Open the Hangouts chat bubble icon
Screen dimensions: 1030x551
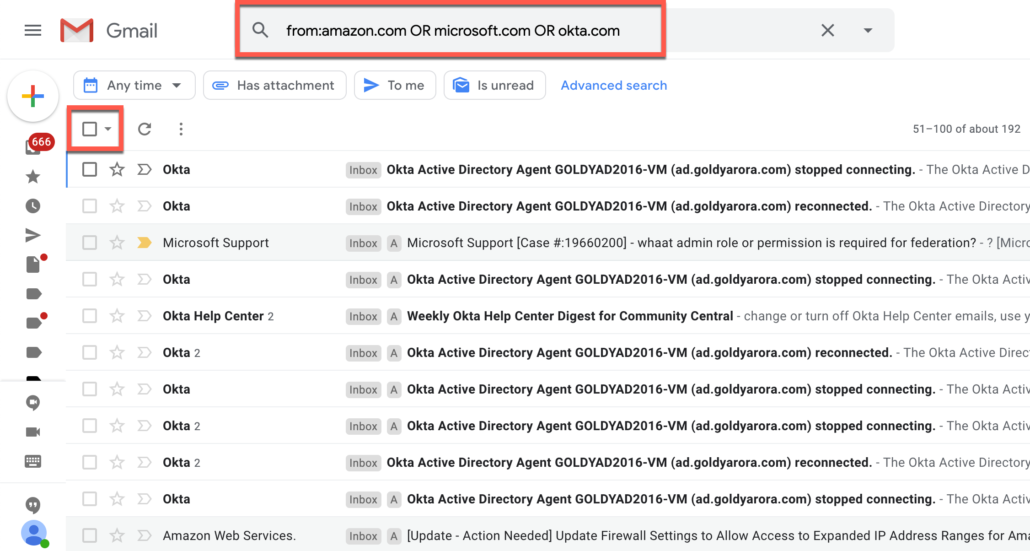(x=33, y=403)
